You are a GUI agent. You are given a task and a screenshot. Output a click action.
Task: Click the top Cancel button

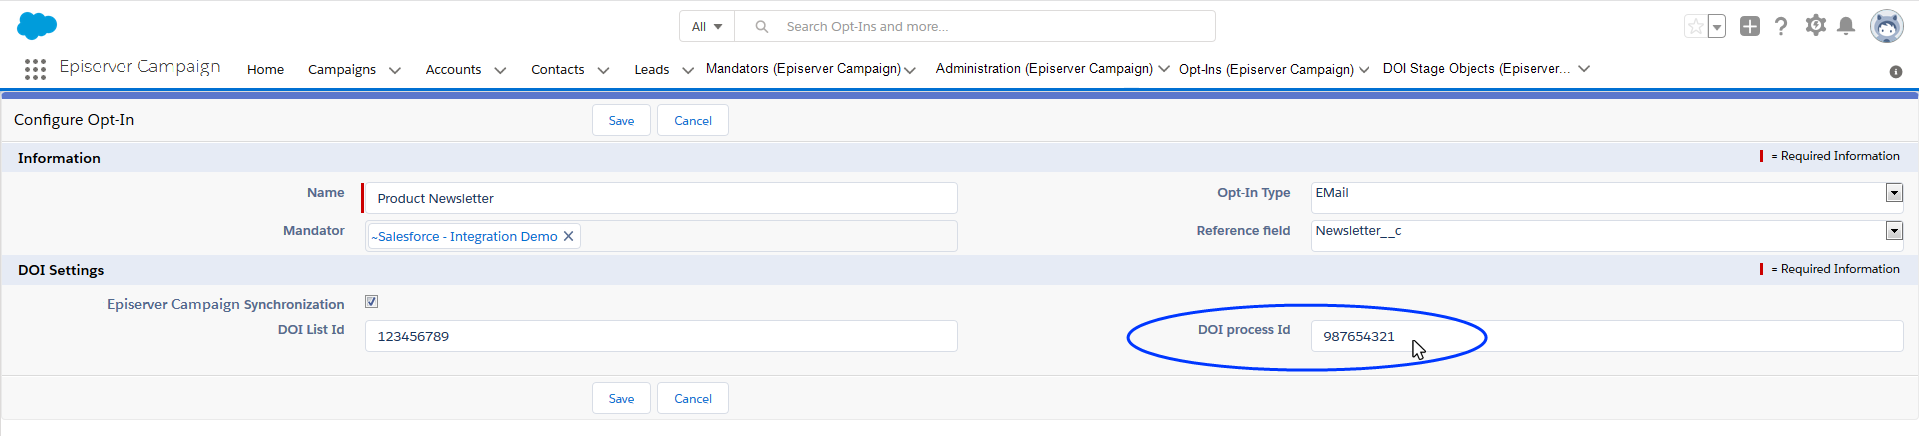pyautogui.click(x=693, y=121)
